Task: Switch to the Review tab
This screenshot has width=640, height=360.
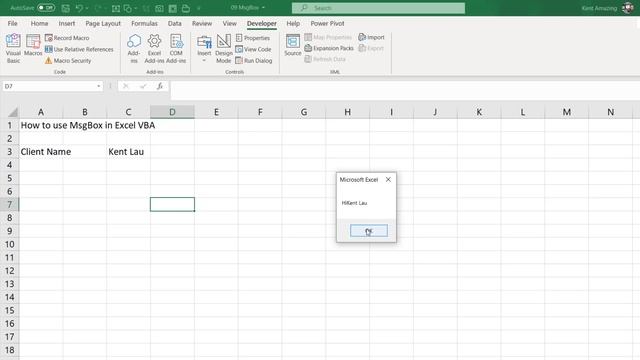Action: [202, 24]
